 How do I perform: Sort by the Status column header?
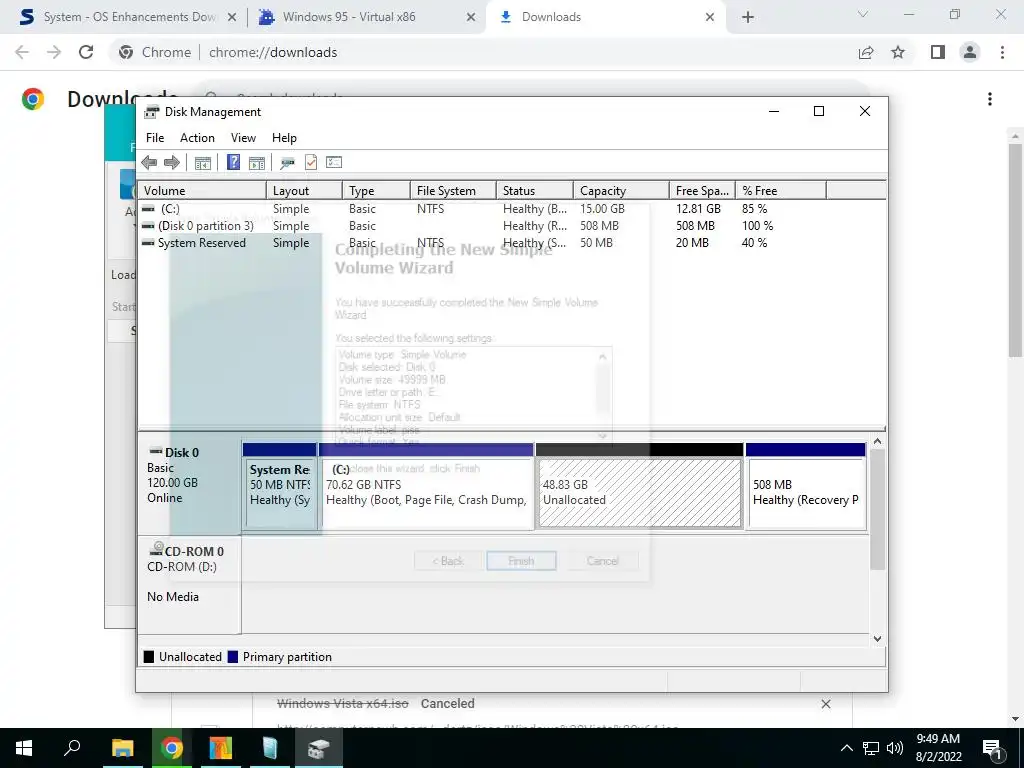tap(534, 191)
